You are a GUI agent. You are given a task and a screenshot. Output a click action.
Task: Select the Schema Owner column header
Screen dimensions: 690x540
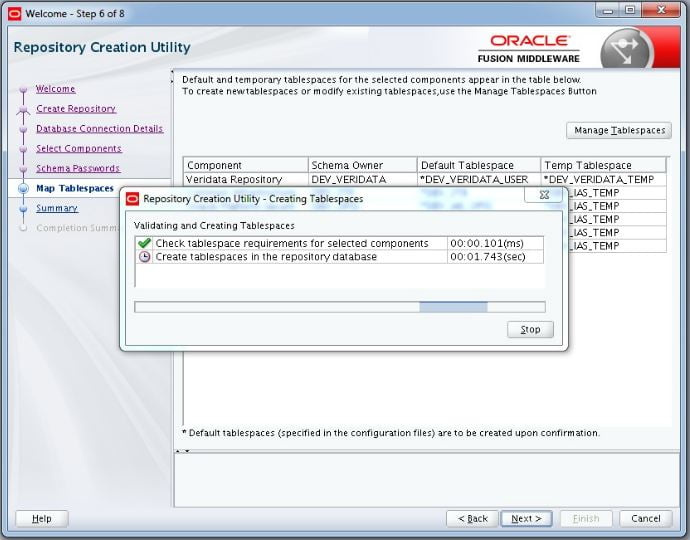[x=363, y=165]
